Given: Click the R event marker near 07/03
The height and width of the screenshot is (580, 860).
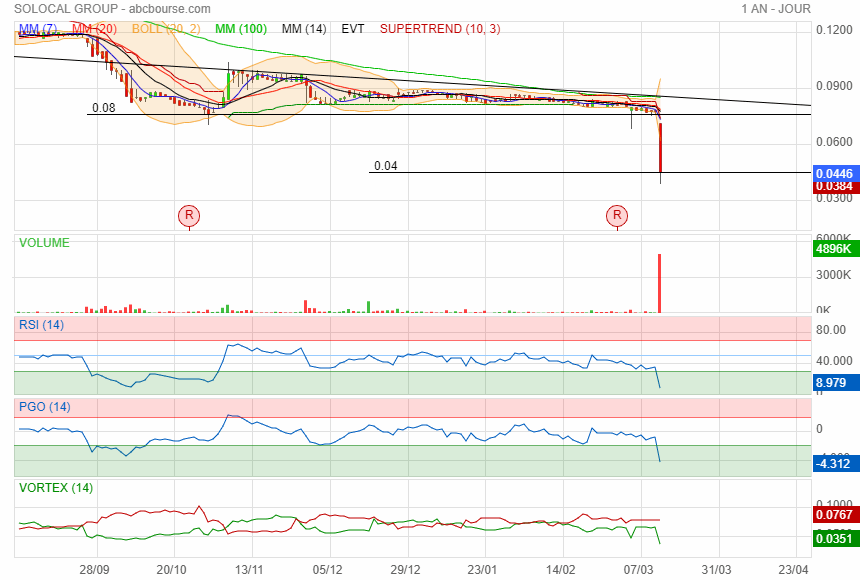Looking at the screenshot, I should click(617, 215).
